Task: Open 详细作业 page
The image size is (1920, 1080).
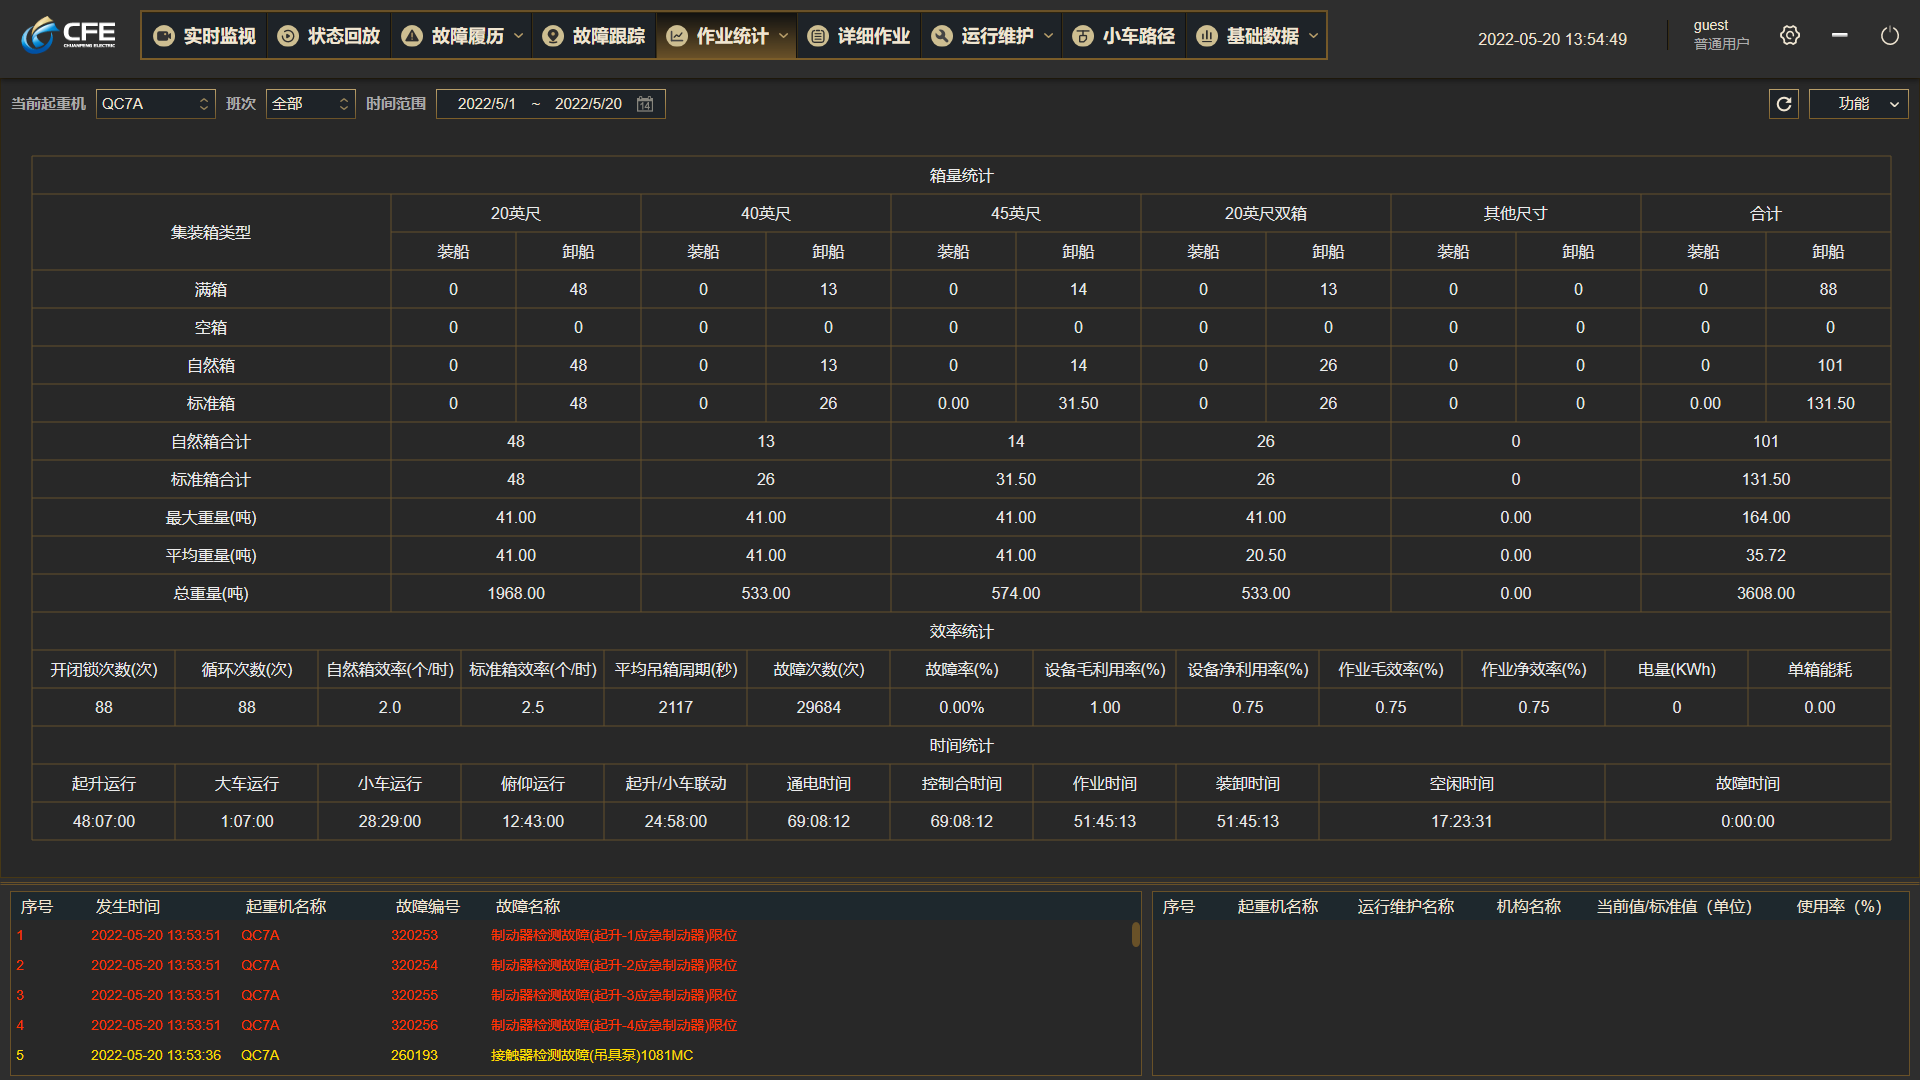Action: click(860, 36)
